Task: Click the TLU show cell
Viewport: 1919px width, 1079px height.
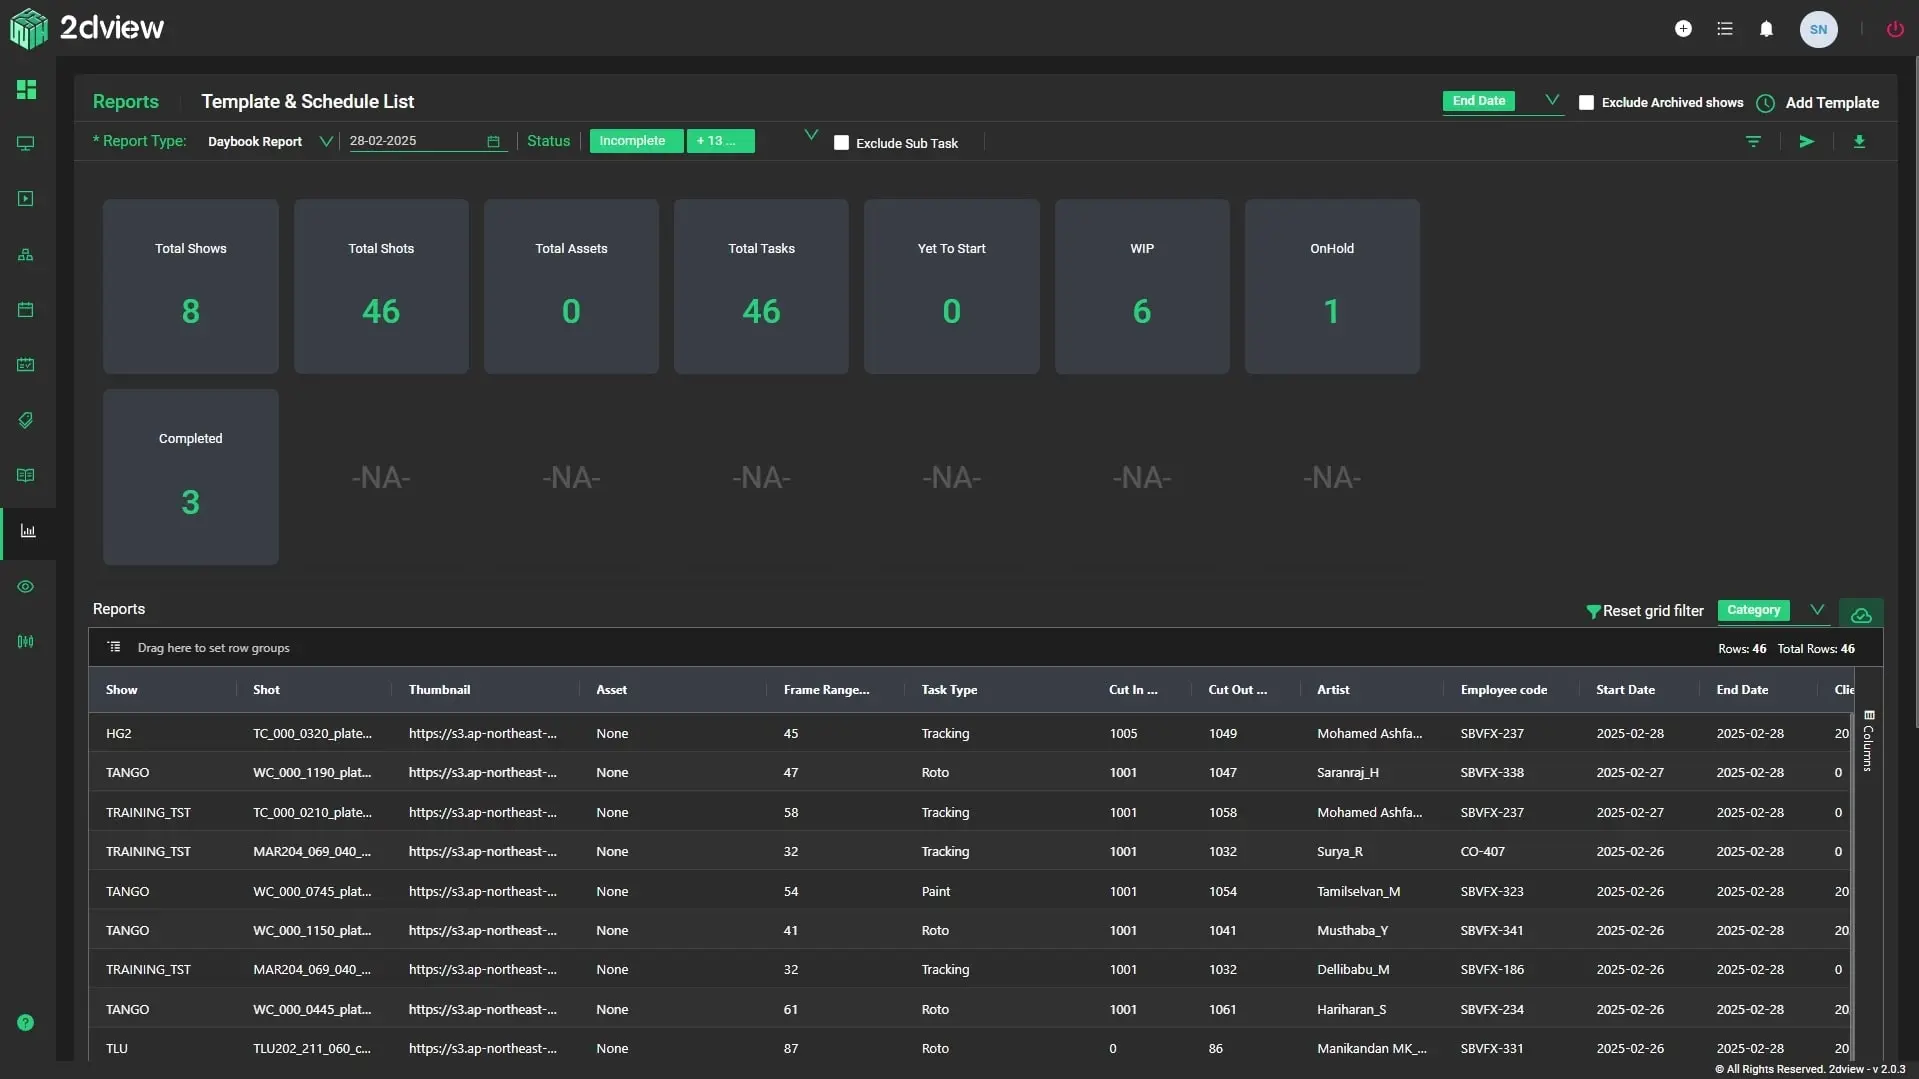Action: coord(117,1048)
